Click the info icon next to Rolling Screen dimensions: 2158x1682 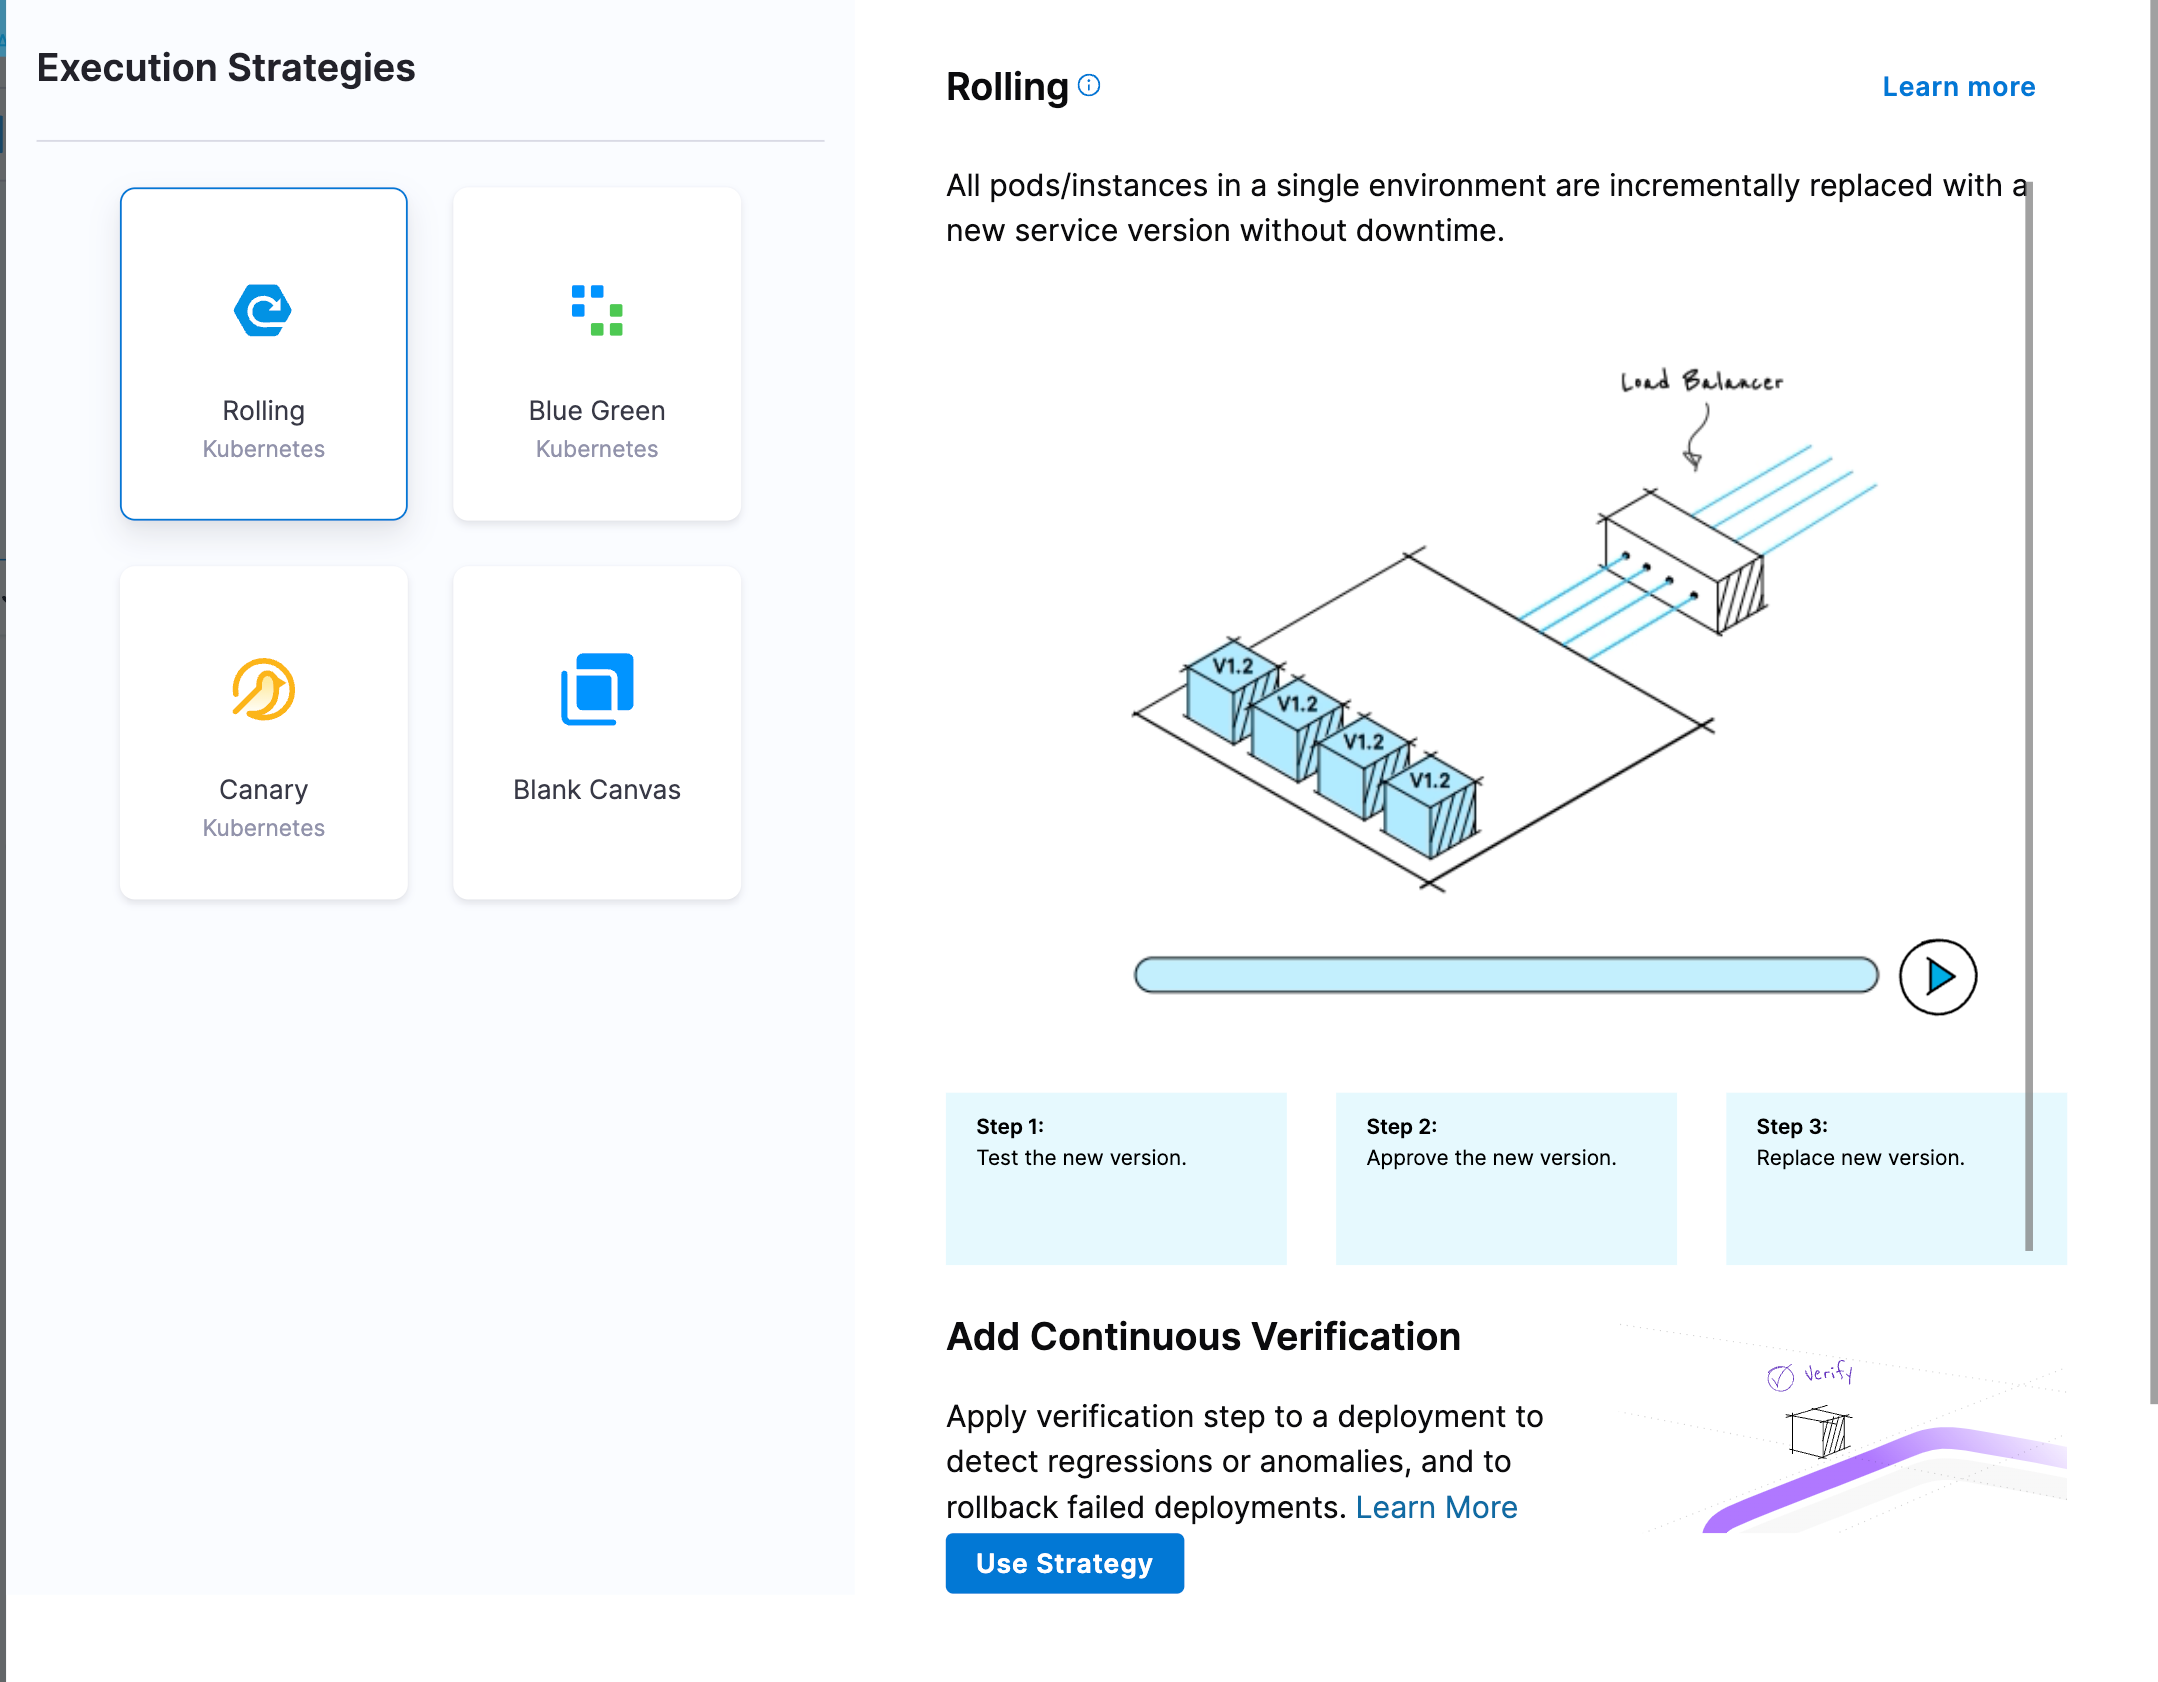click(x=1089, y=86)
